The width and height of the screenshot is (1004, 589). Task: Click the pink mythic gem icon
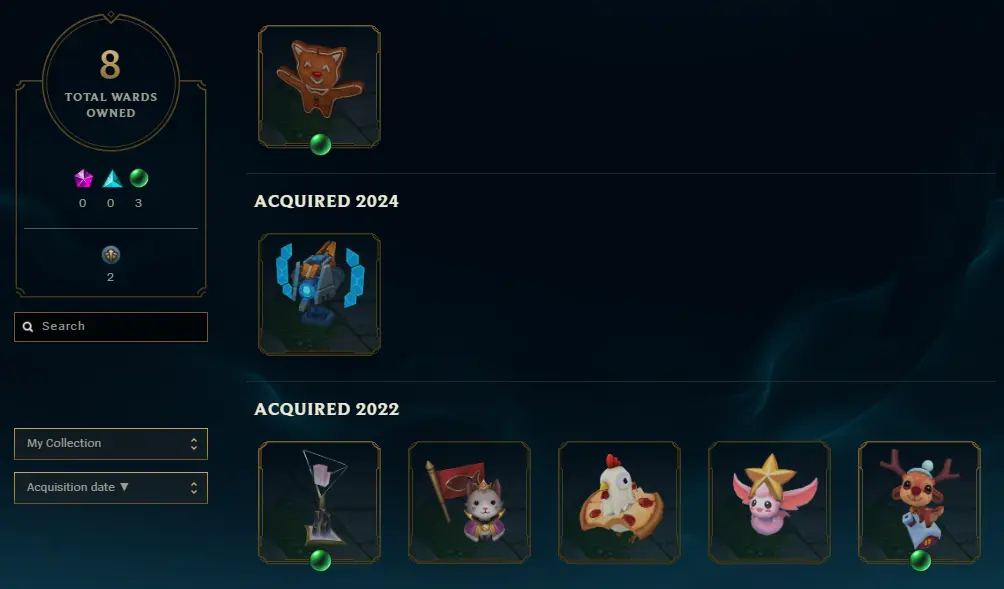(83, 179)
